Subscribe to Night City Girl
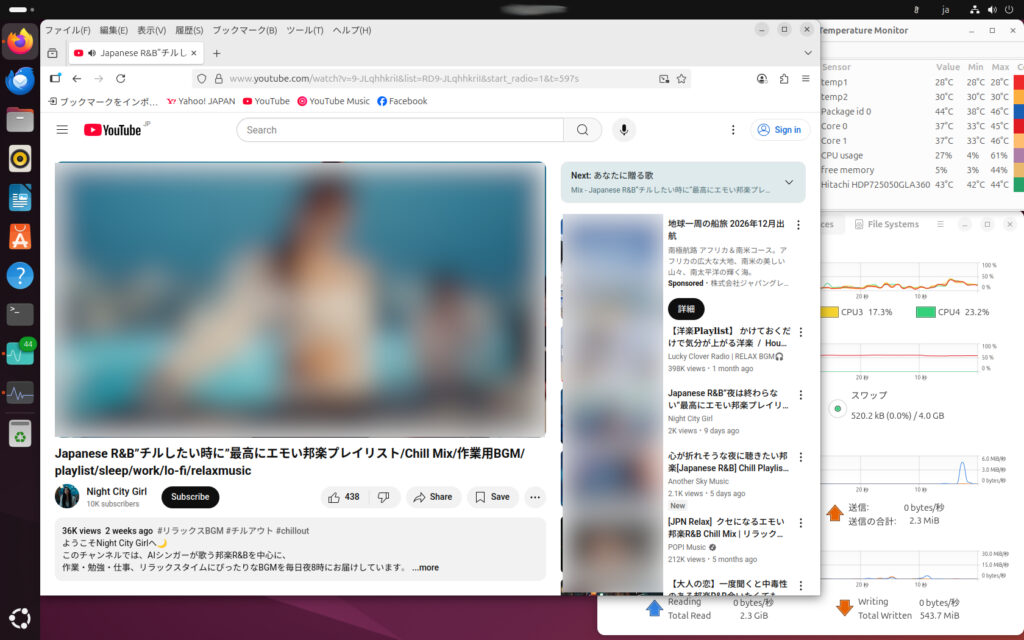Image resolution: width=1024 pixels, height=640 pixels. tap(190, 497)
